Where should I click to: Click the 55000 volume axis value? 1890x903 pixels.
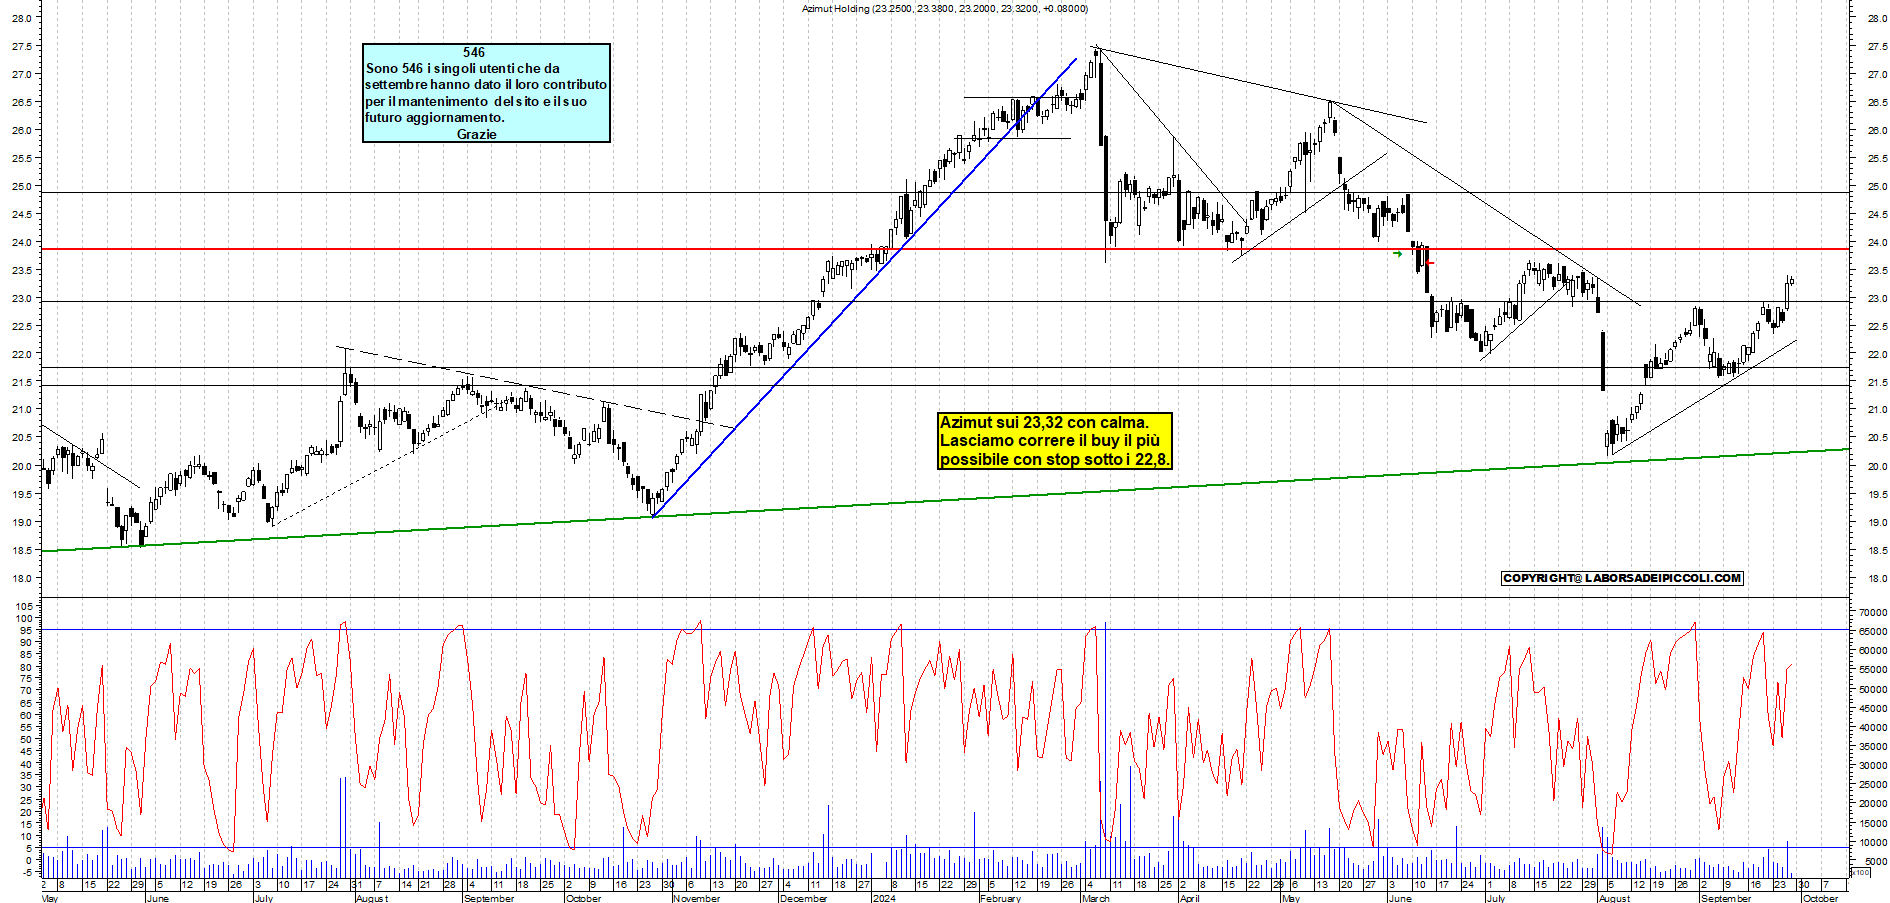(x=1873, y=669)
